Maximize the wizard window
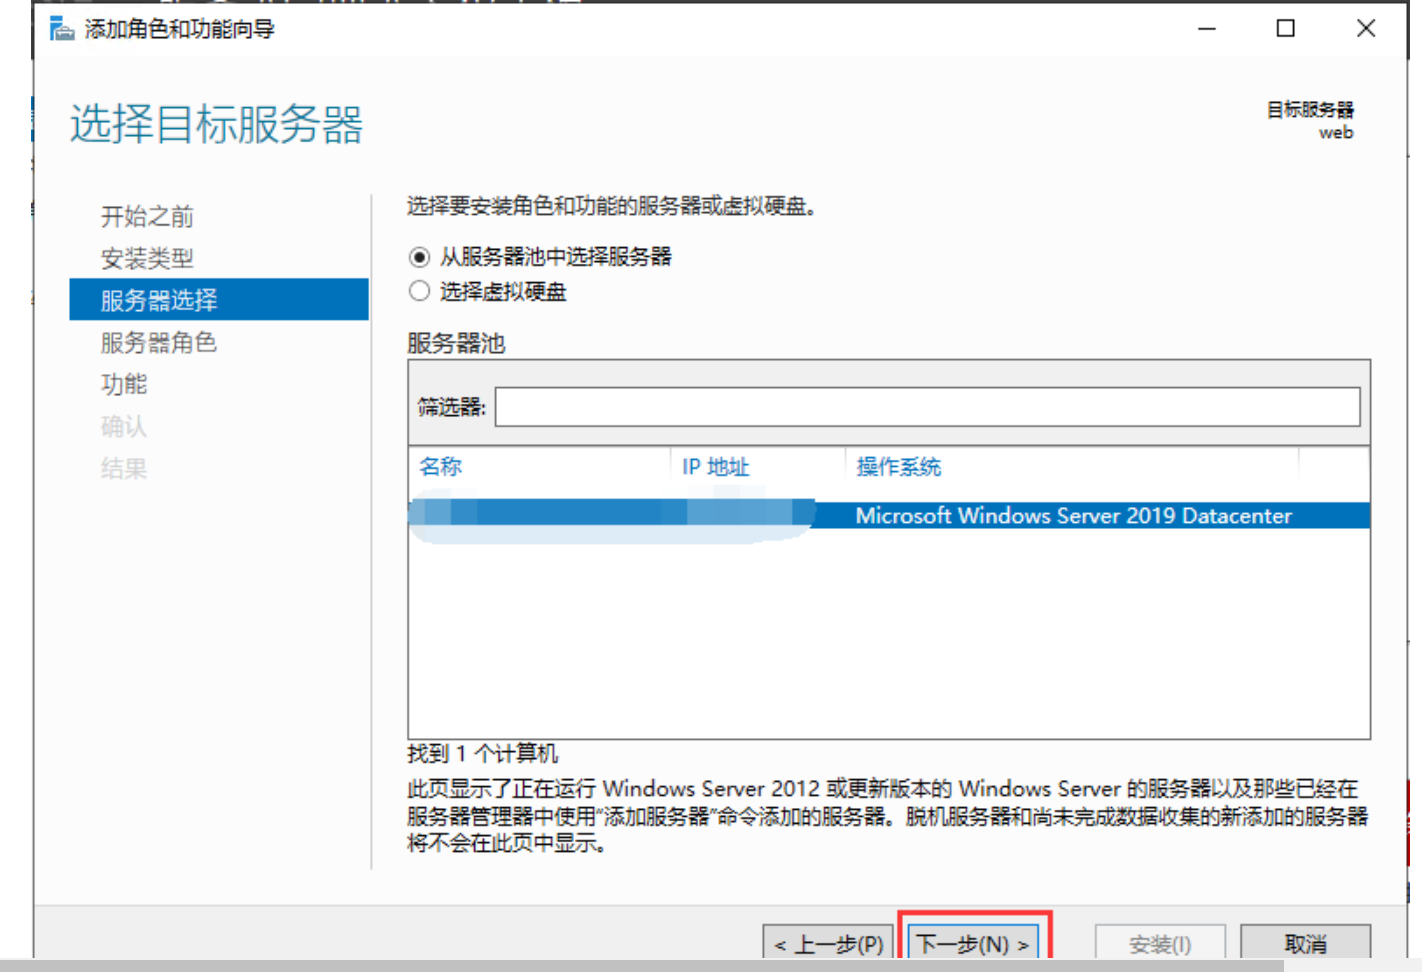 [1286, 29]
